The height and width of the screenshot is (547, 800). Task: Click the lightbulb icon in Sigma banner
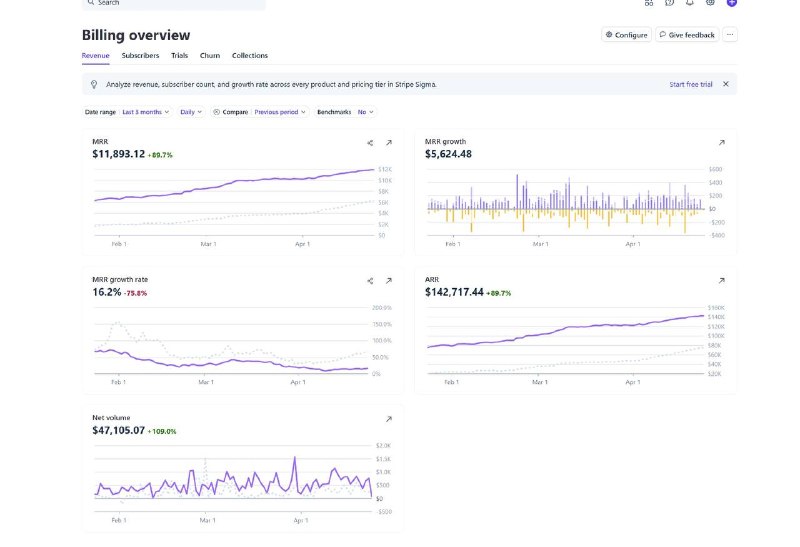94,85
